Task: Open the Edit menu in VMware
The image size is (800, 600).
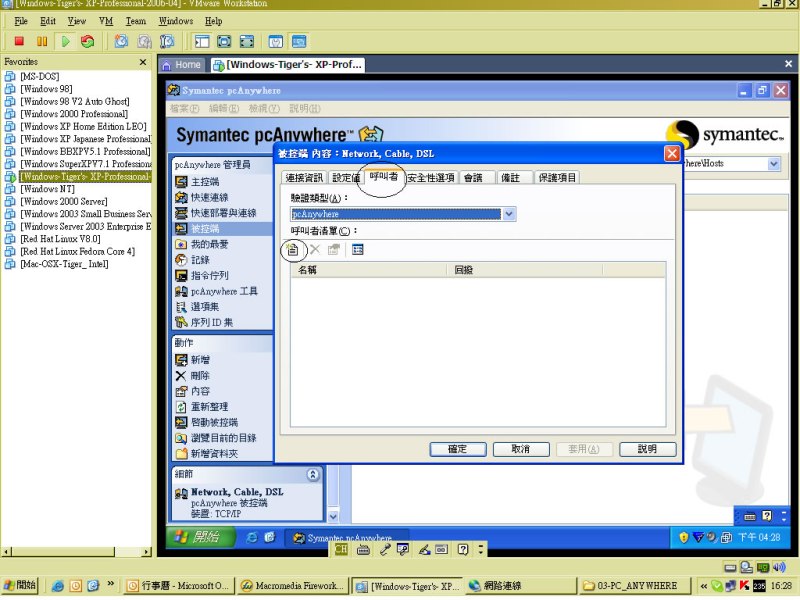Action: coord(48,21)
